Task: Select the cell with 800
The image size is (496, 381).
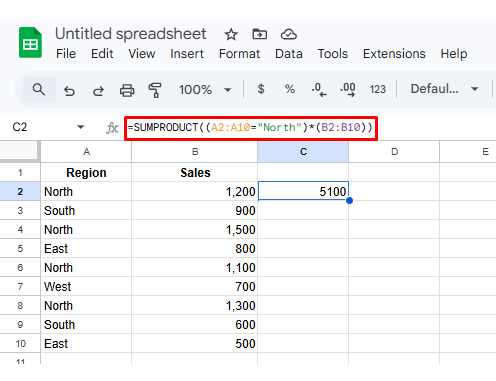Action: (x=195, y=248)
